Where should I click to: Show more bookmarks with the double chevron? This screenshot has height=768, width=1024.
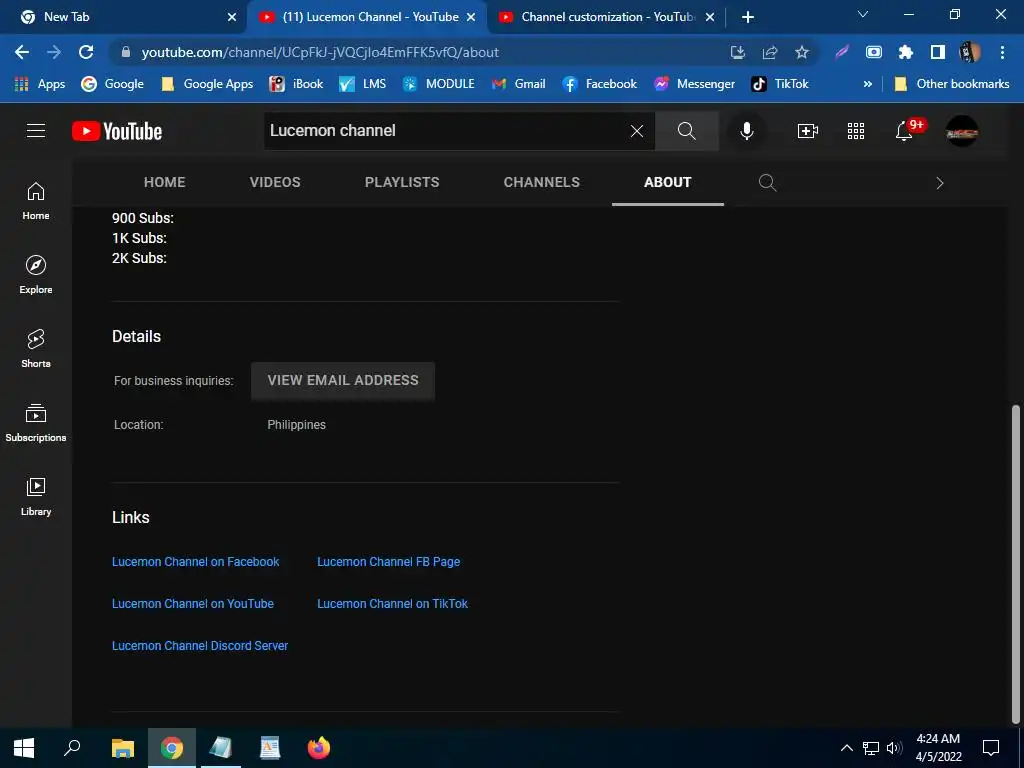868,84
